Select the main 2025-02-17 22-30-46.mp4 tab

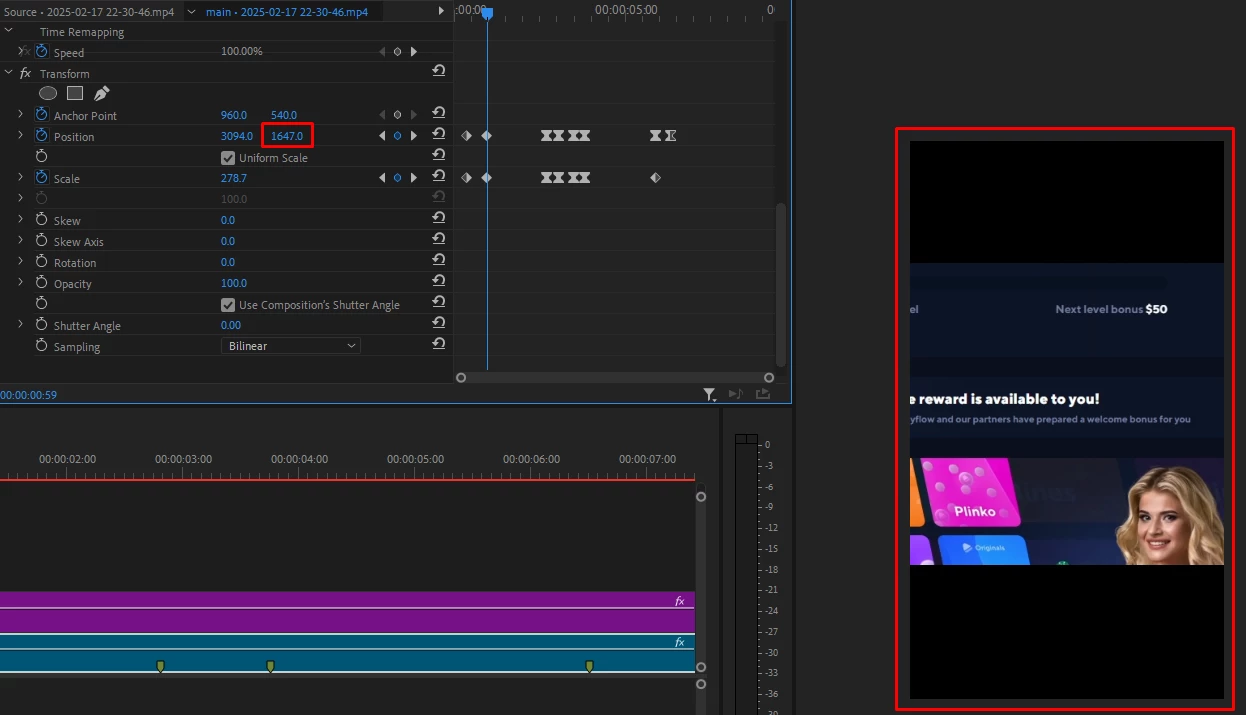pos(287,12)
